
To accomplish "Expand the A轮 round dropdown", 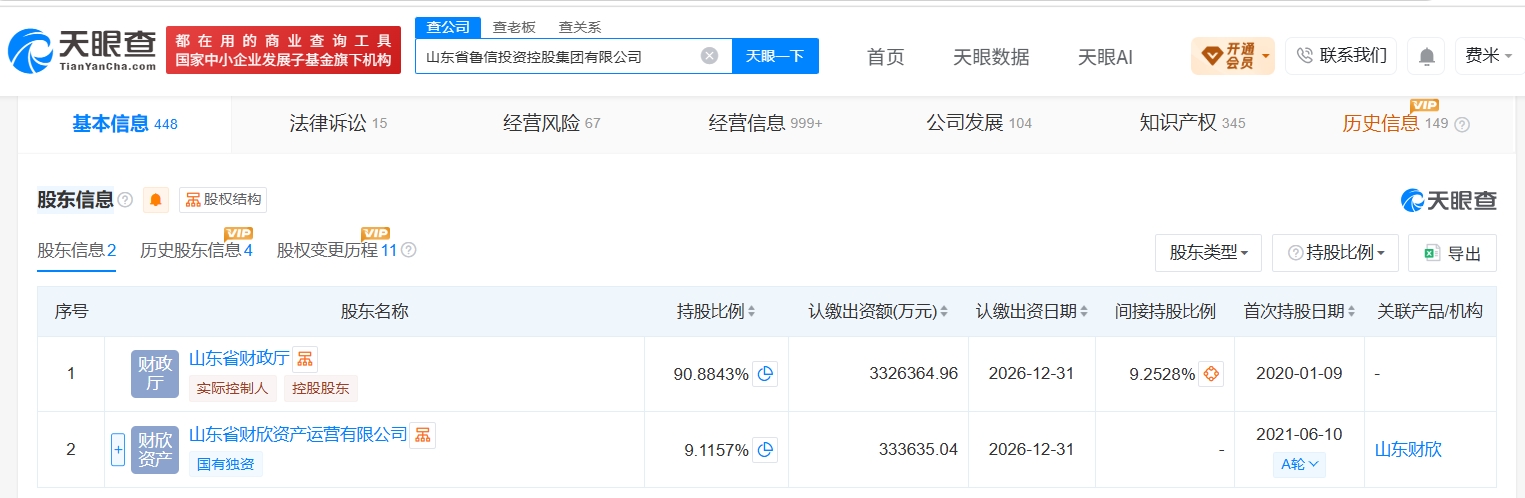I will click(x=1301, y=464).
